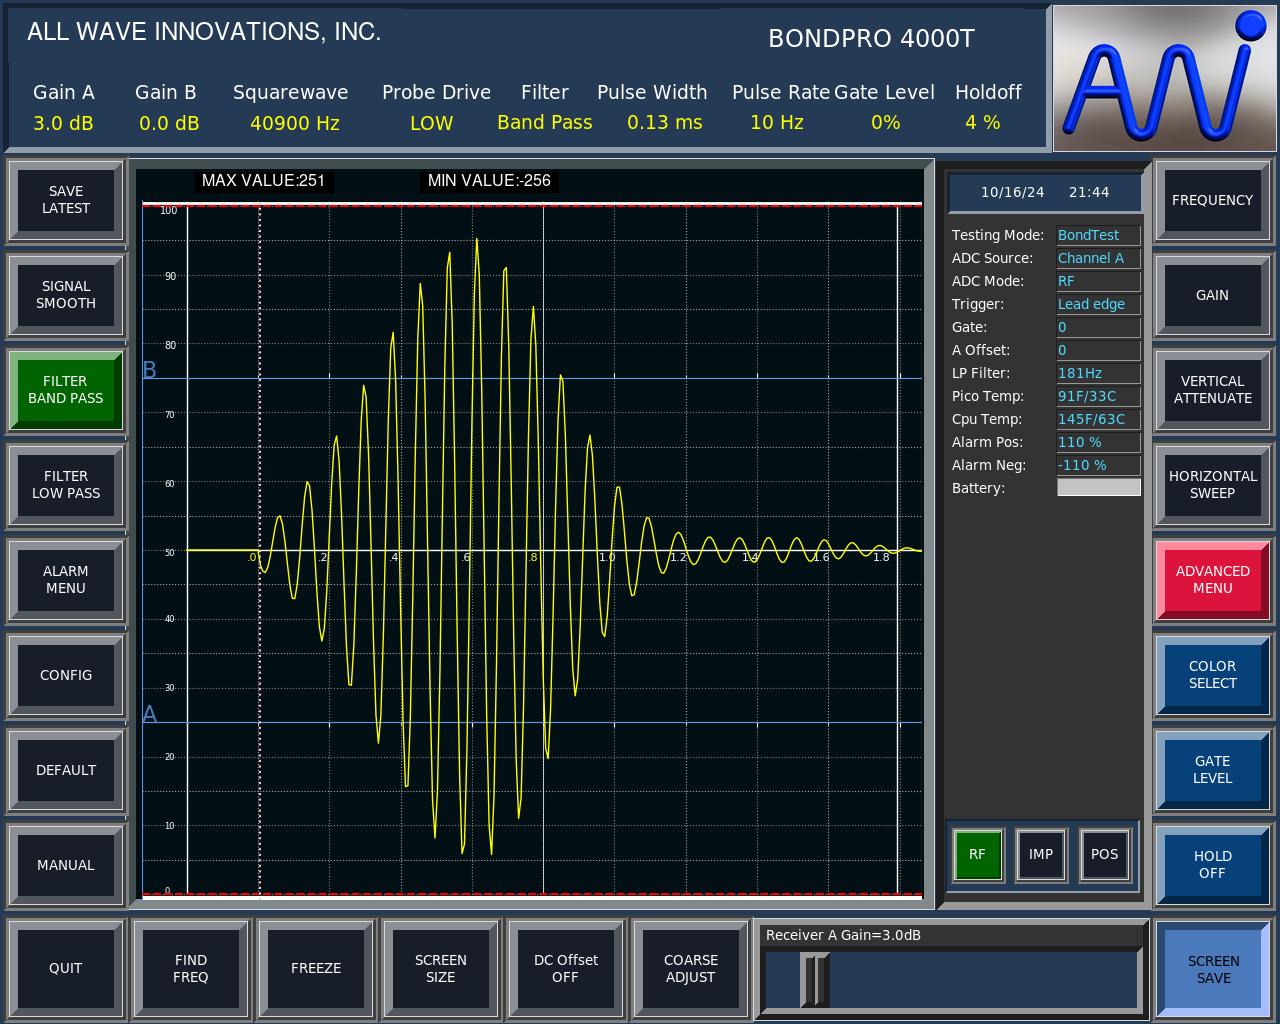Click the Gain B 0.0 dB value
The width and height of the screenshot is (1280, 1024).
tap(169, 123)
